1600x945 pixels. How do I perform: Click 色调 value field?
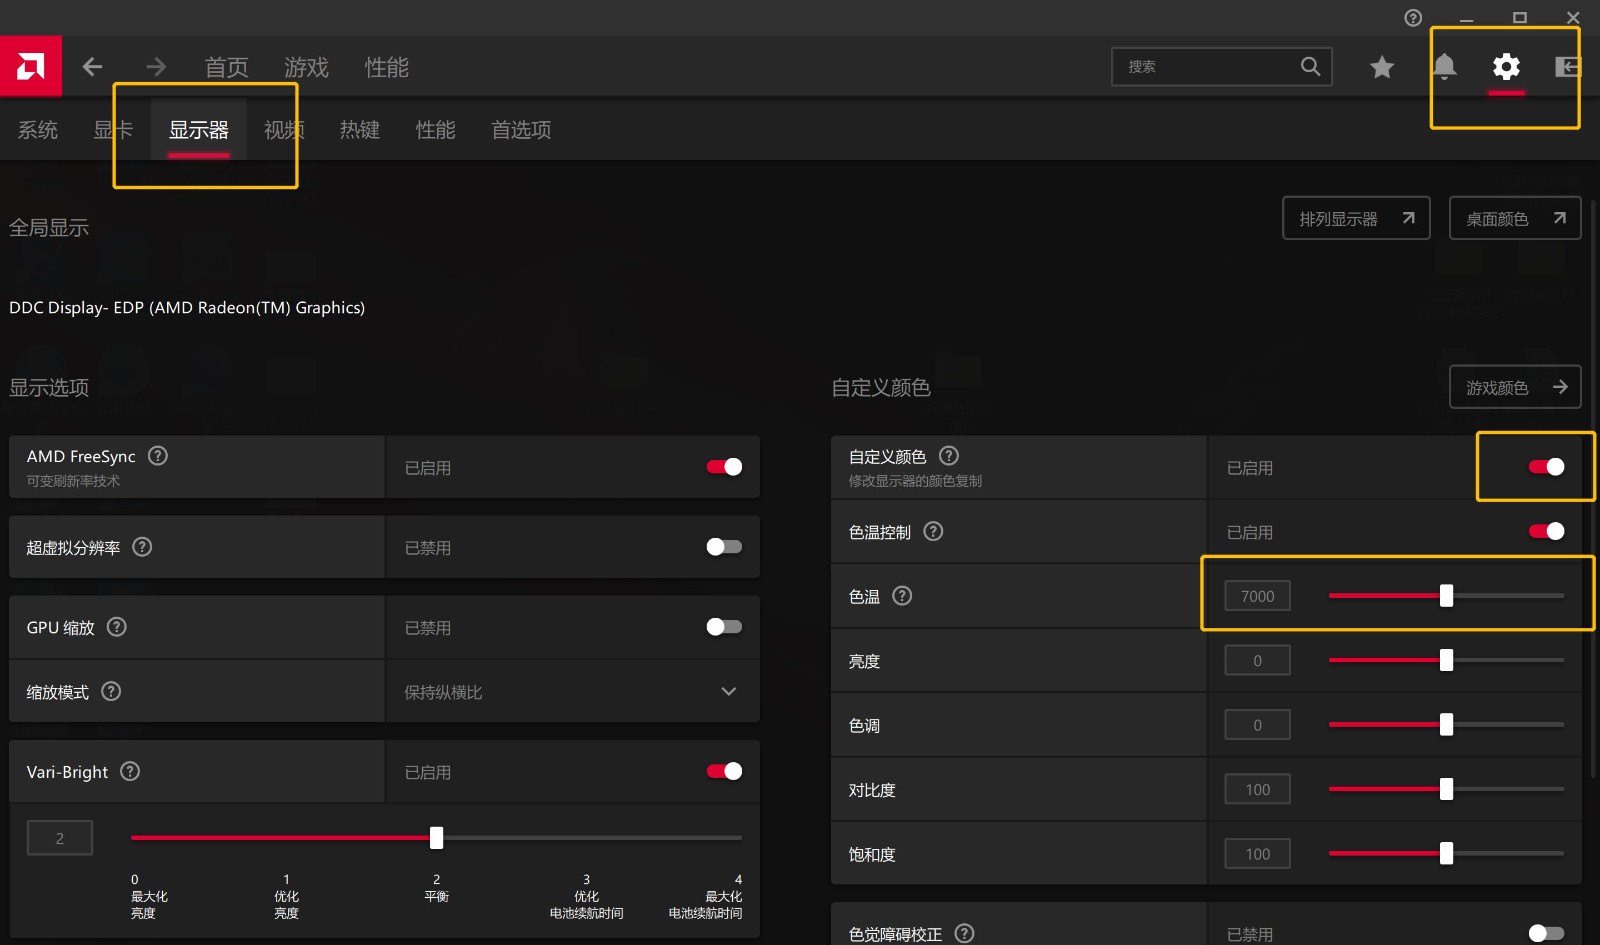click(x=1257, y=725)
